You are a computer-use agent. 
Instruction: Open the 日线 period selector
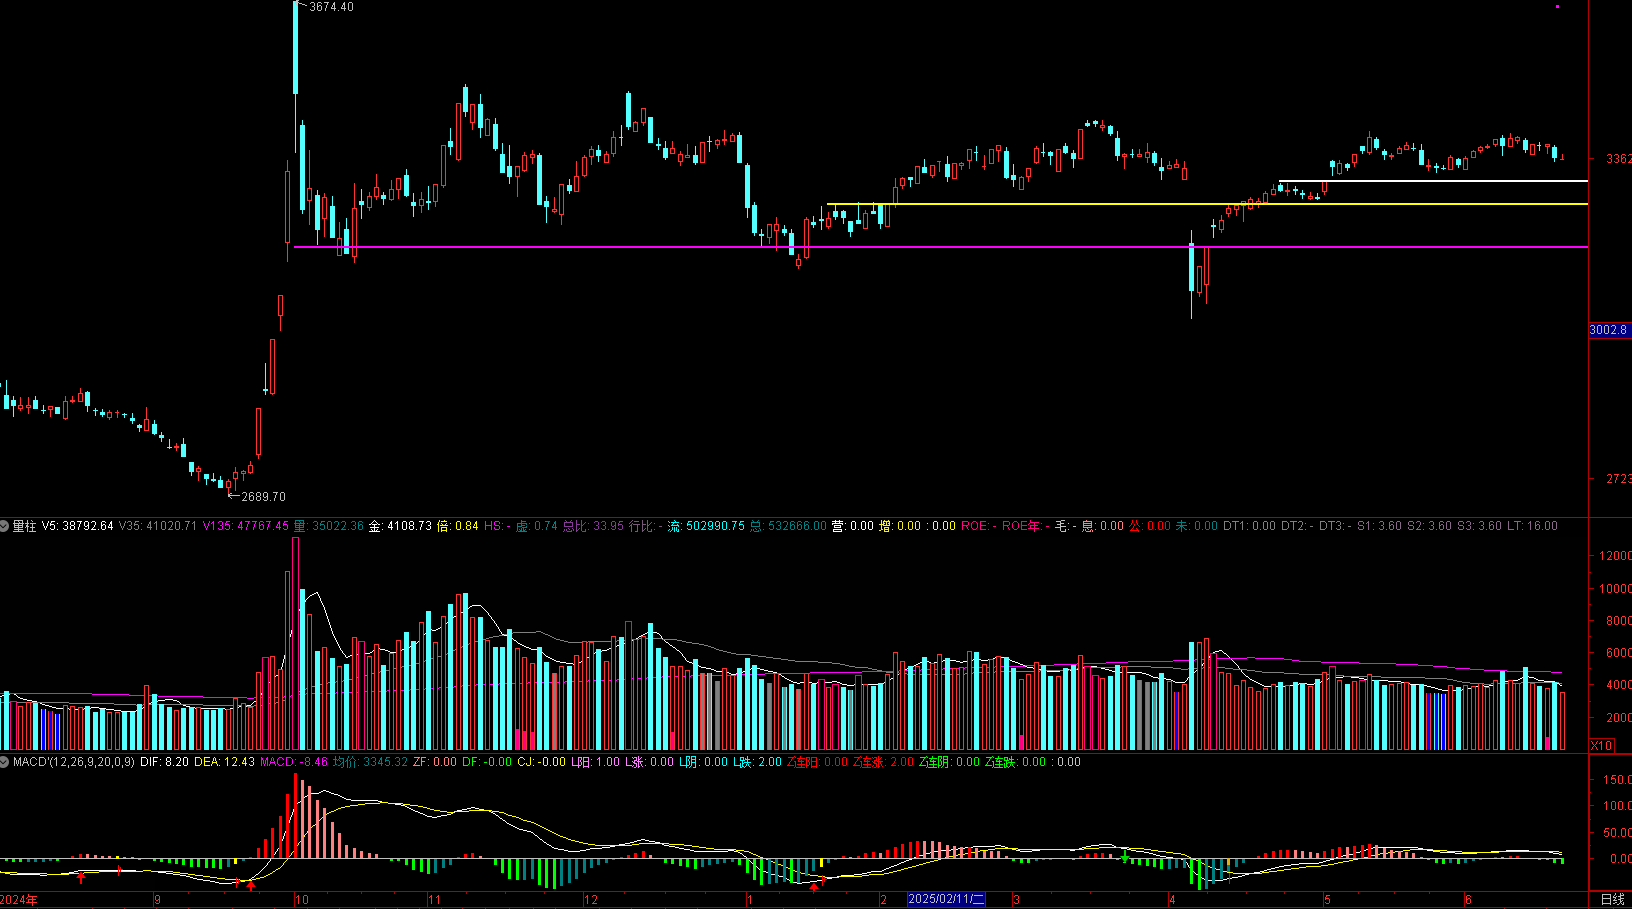pos(1612,900)
